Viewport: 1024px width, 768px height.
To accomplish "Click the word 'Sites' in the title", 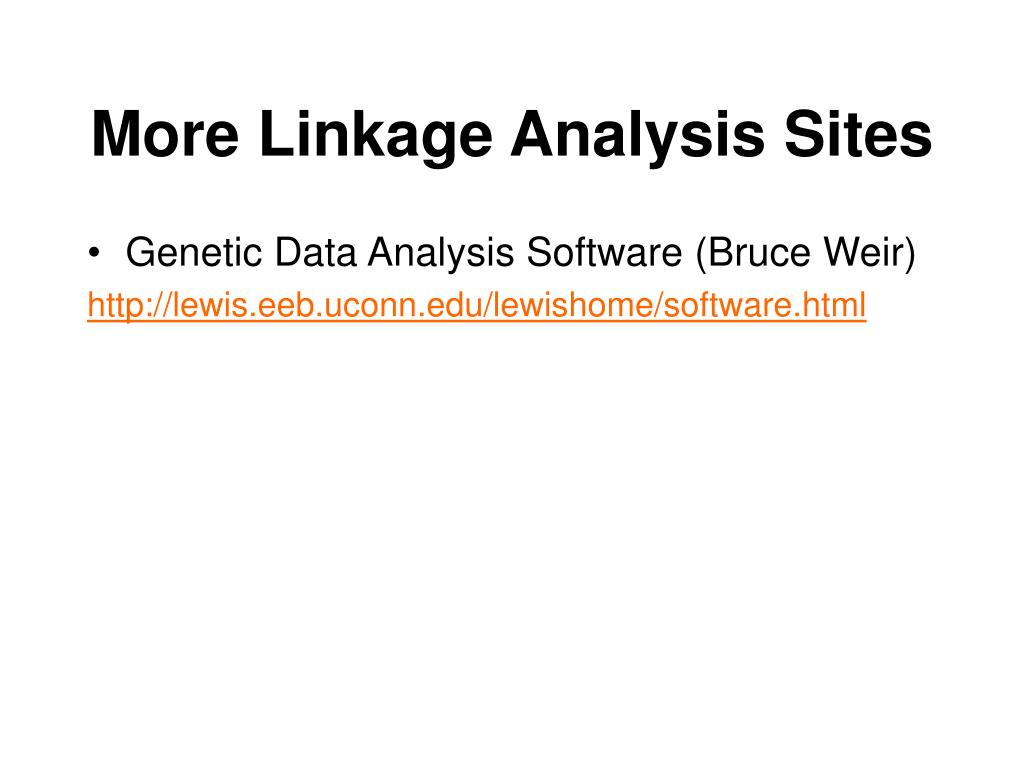I will [x=858, y=134].
